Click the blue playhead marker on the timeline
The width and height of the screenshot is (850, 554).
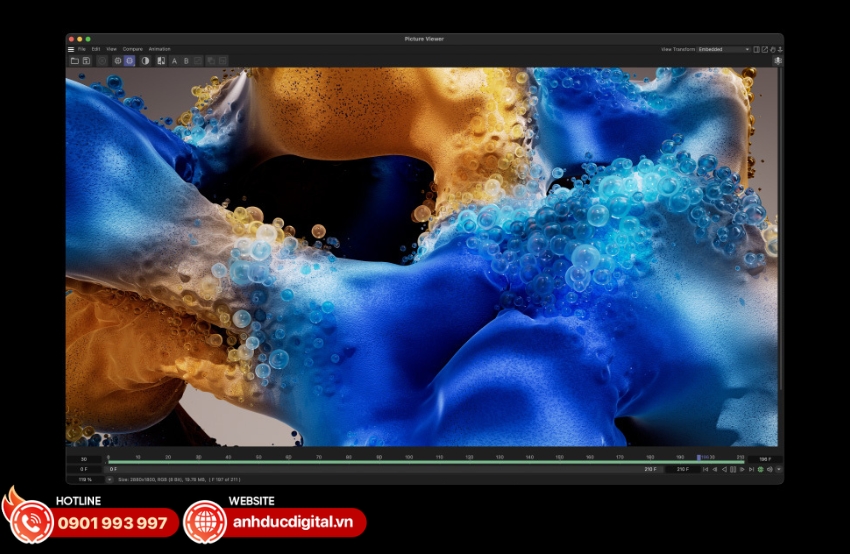pos(698,458)
